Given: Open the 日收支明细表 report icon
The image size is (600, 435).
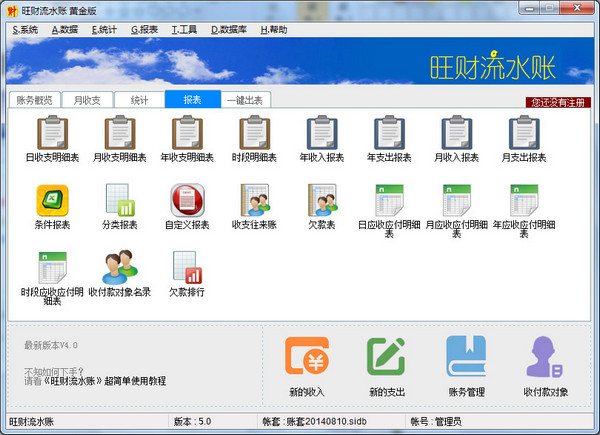Looking at the screenshot, I should click(52, 132).
